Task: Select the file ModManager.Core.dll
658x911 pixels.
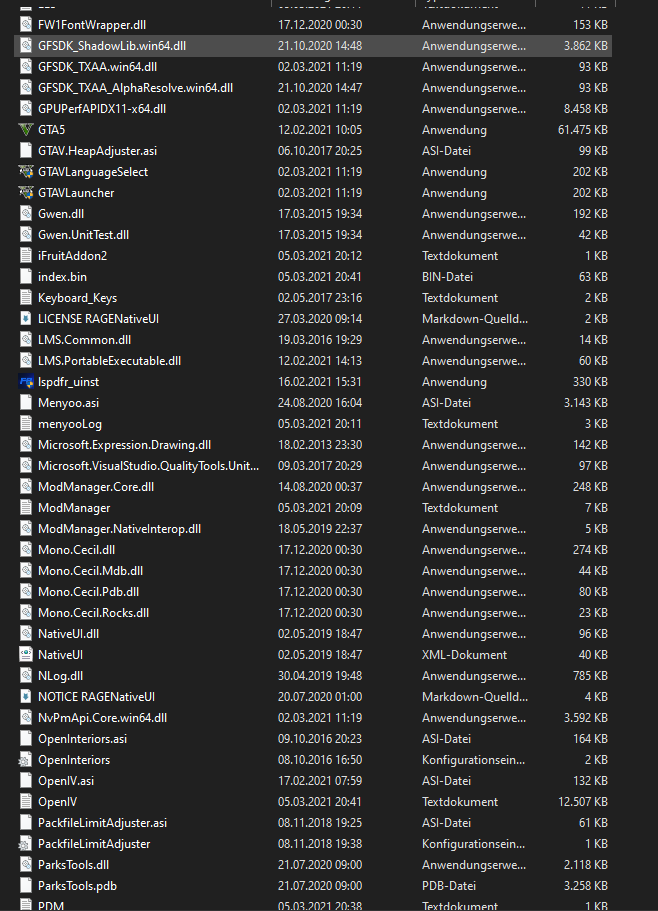Action: click(x=96, y=487)
